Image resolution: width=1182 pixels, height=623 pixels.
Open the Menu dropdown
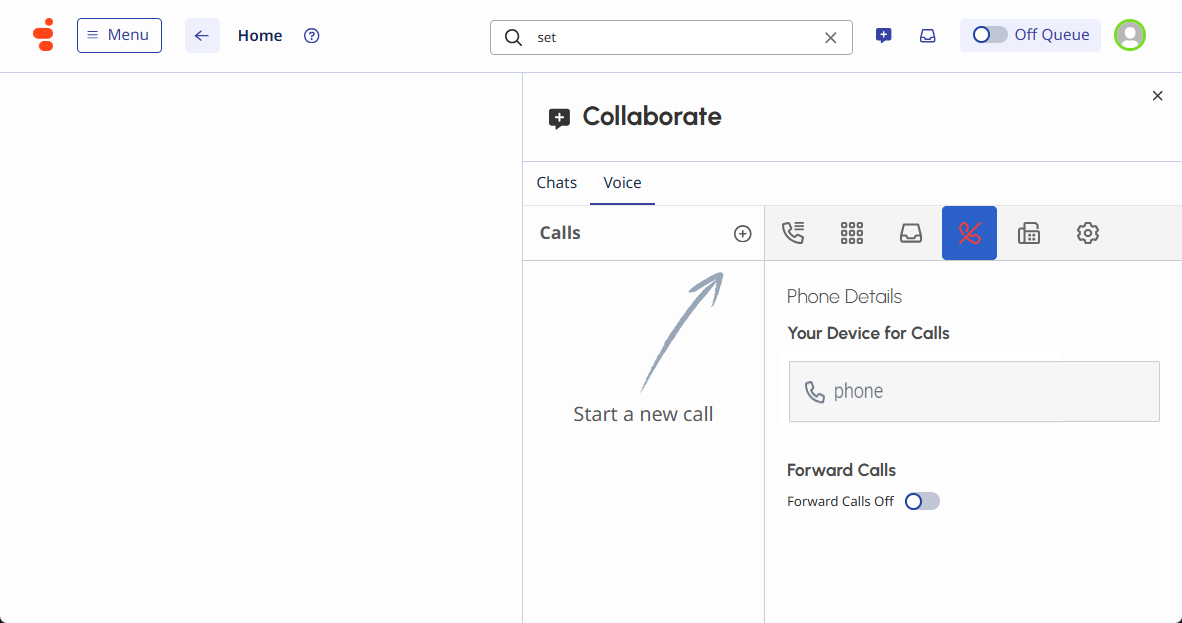click(119, 35)
